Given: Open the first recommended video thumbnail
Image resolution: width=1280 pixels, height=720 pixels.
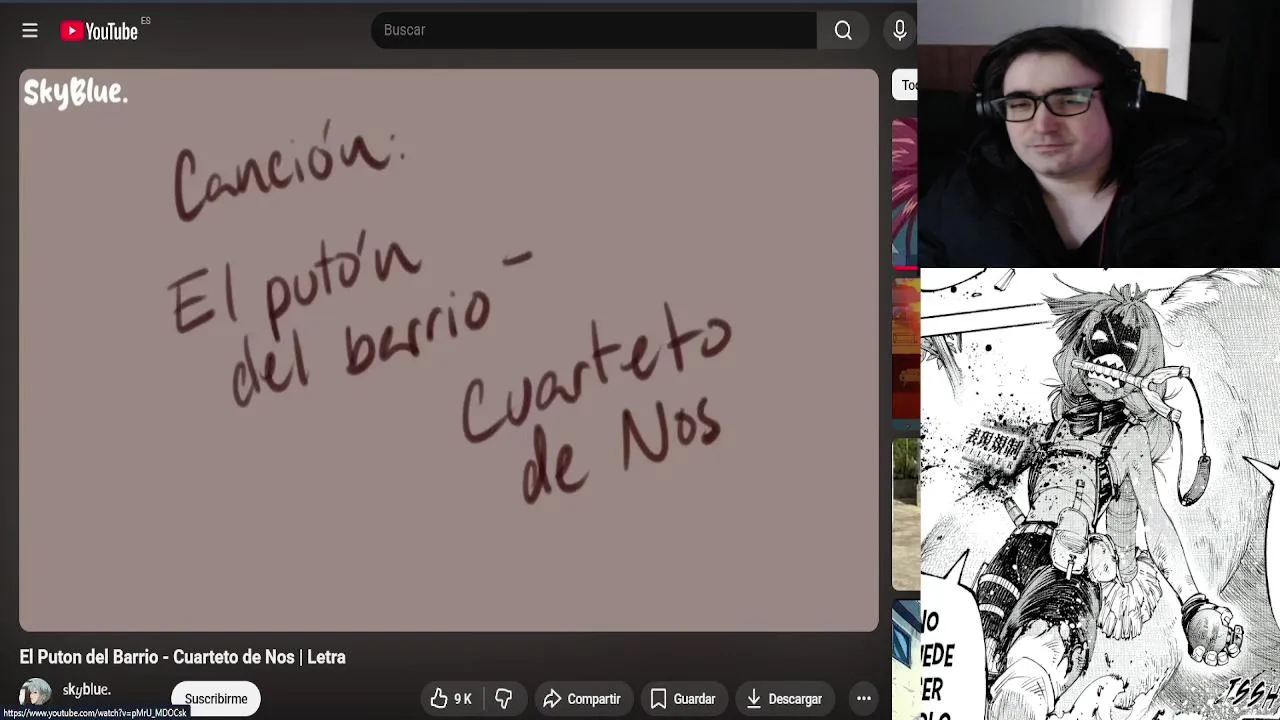Looking at the screenshot, I should [905, 192].
